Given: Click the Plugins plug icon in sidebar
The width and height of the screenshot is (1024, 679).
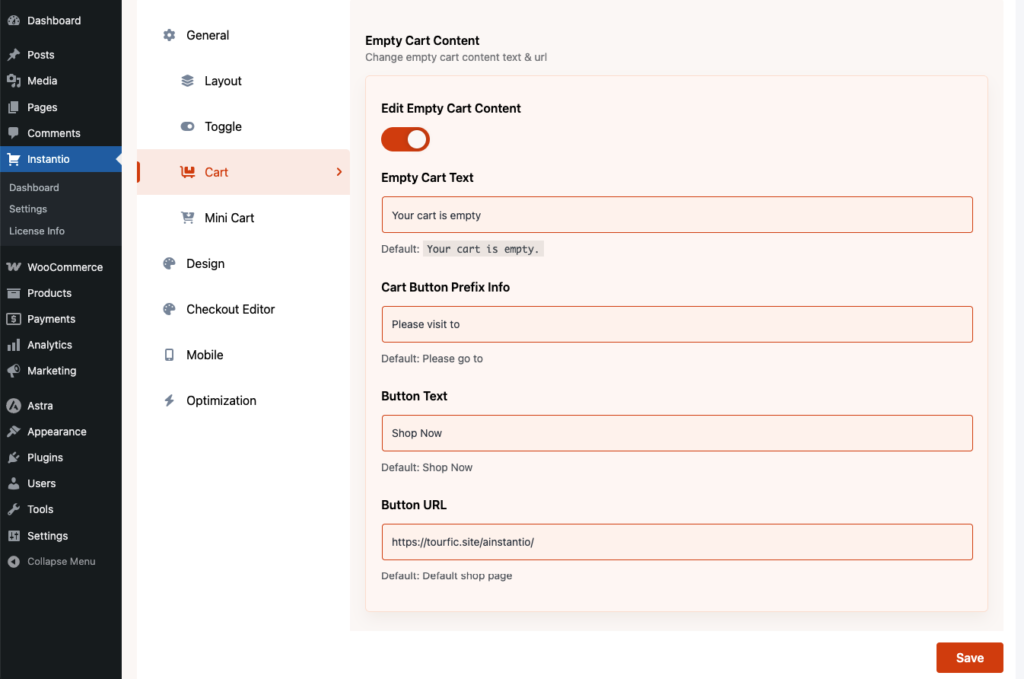Looking at the screenshot, I should (13, 458).
